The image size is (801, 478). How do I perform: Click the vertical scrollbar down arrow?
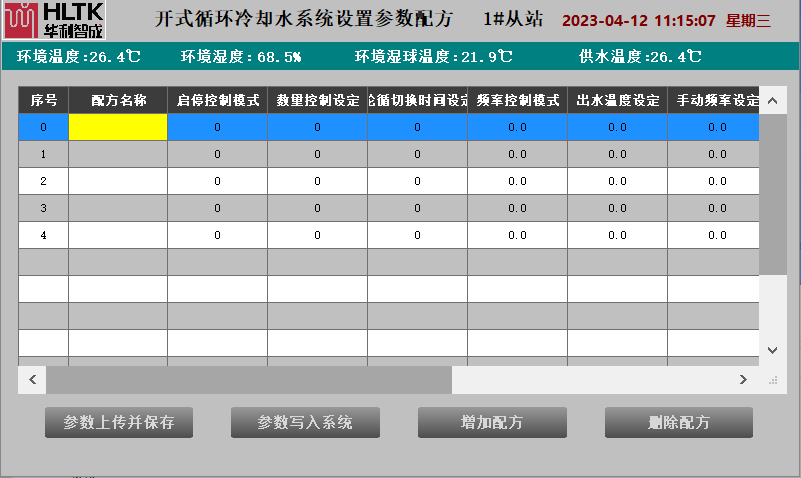pyautogui.click(x=772, y=349)
